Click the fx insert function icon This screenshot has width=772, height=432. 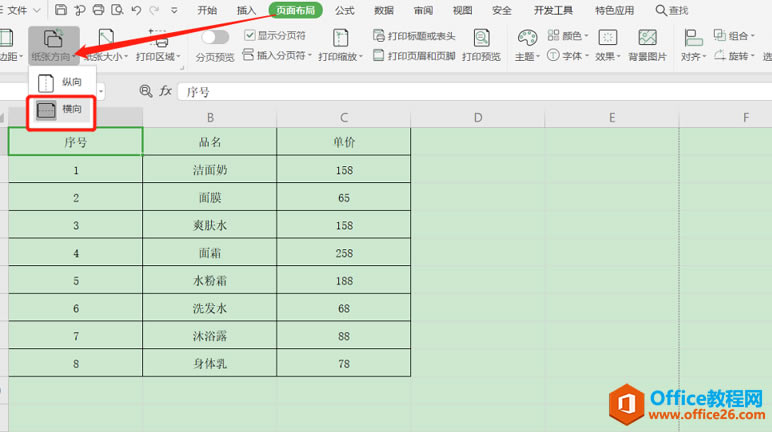[x=165, y=91]
